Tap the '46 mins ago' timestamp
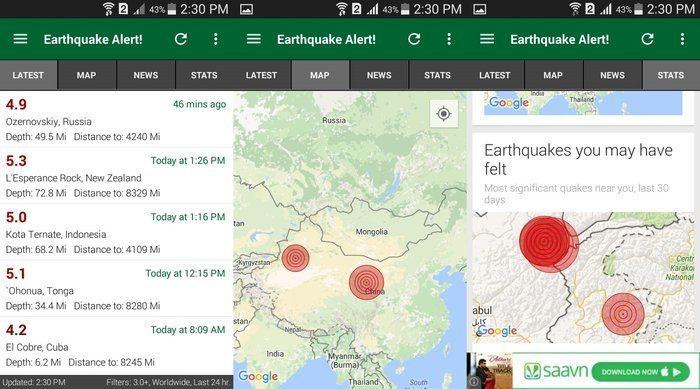This screenshot has width=700, height=389. coord(199,104)
